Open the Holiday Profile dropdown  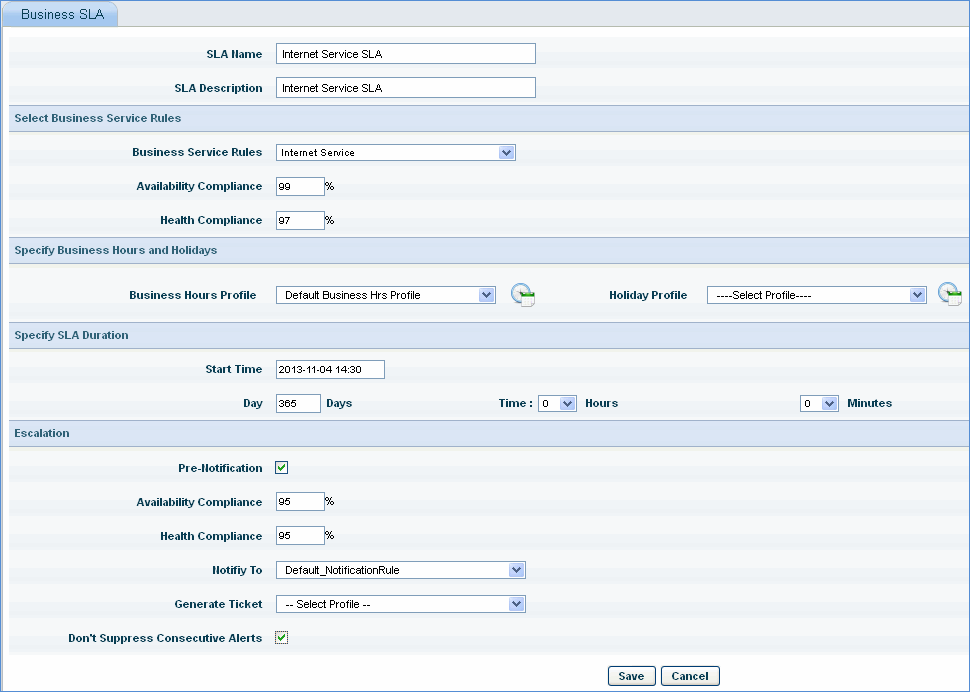816,295
